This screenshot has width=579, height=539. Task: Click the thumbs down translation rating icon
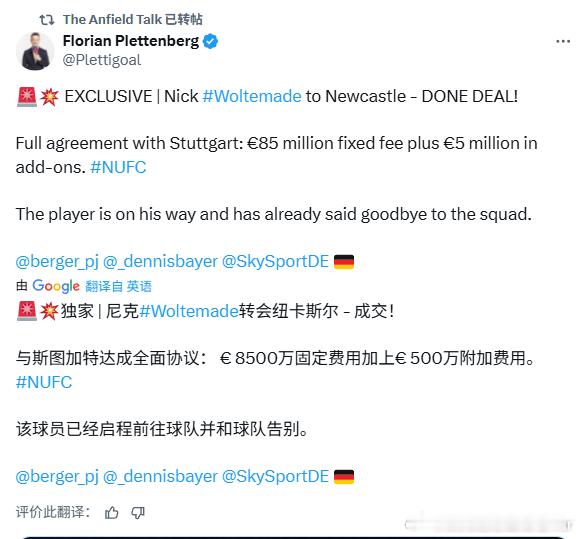coord(138,513)
